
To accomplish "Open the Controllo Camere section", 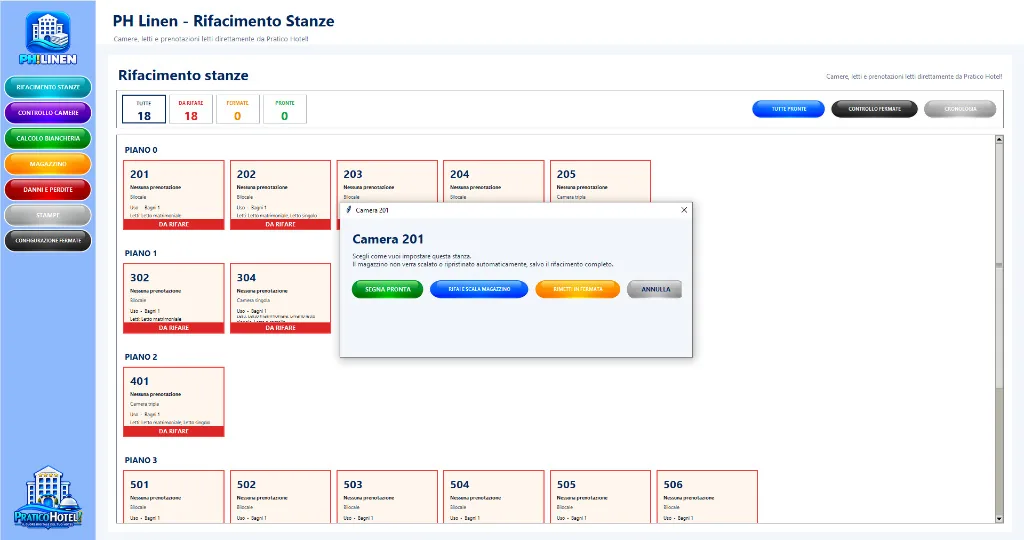I will click(x=48, y=112).
